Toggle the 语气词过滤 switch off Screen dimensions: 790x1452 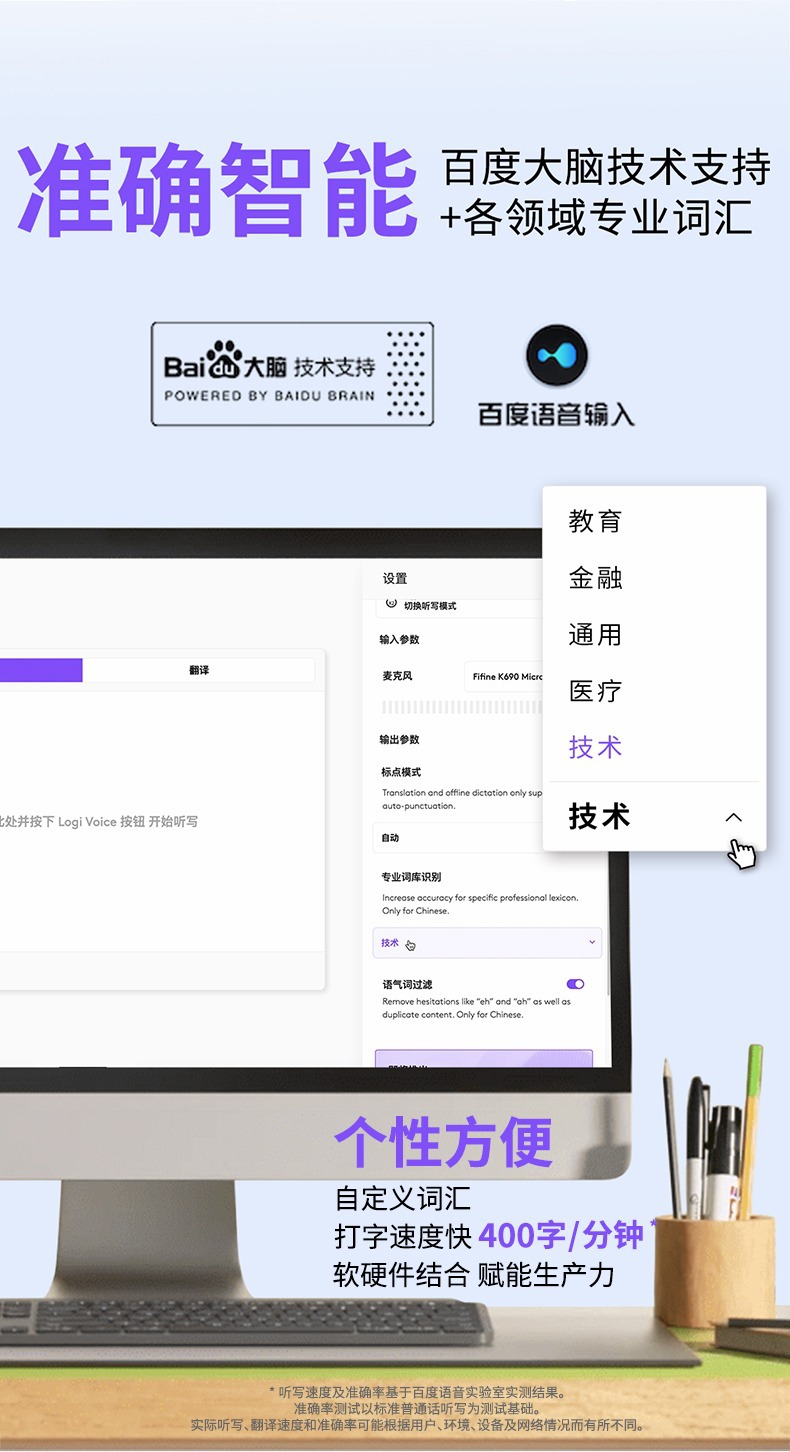575,984
